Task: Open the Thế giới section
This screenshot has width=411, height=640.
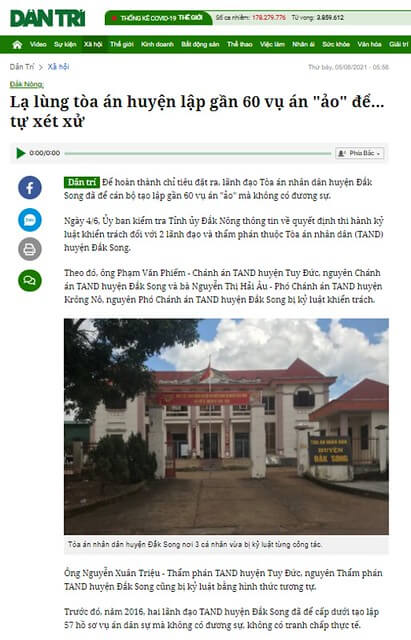Action: (122, 44)
